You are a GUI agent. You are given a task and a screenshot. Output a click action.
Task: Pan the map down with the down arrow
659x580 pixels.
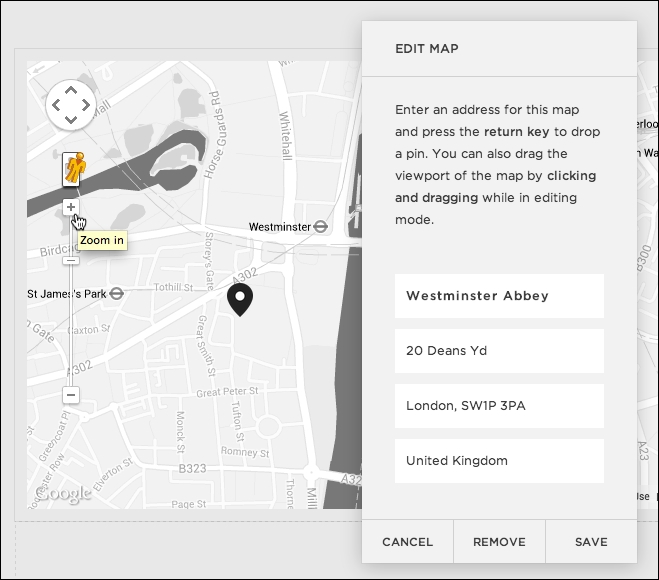pyautogui.click(x=71, y=120)
